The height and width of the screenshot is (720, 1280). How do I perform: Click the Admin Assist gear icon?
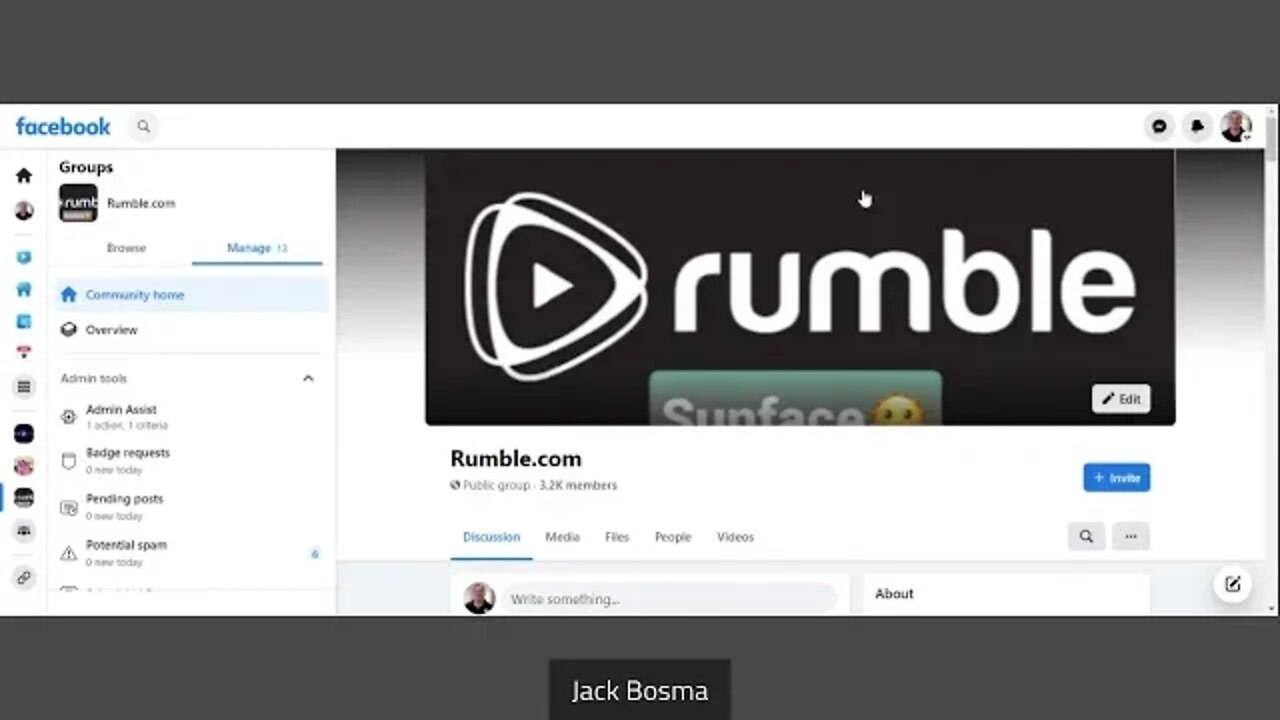[x=68, y=417]
